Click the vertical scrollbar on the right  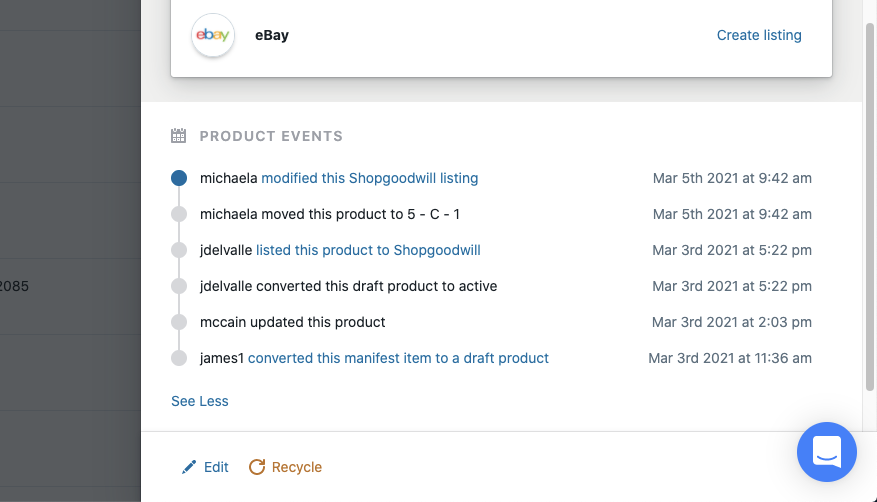pyautogui.click(x=870, y=207)
